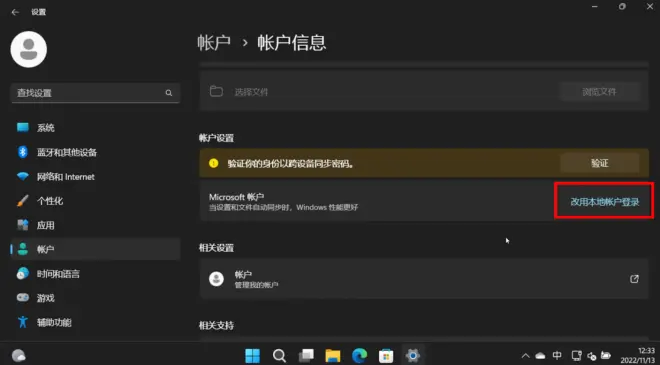Open external link icon for 管理我的帐户

tap(634, 279)
